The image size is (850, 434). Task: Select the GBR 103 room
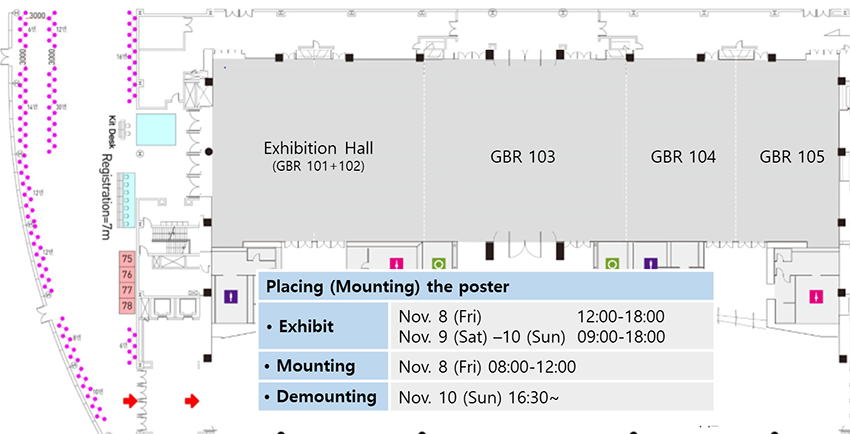coord(523,157)
